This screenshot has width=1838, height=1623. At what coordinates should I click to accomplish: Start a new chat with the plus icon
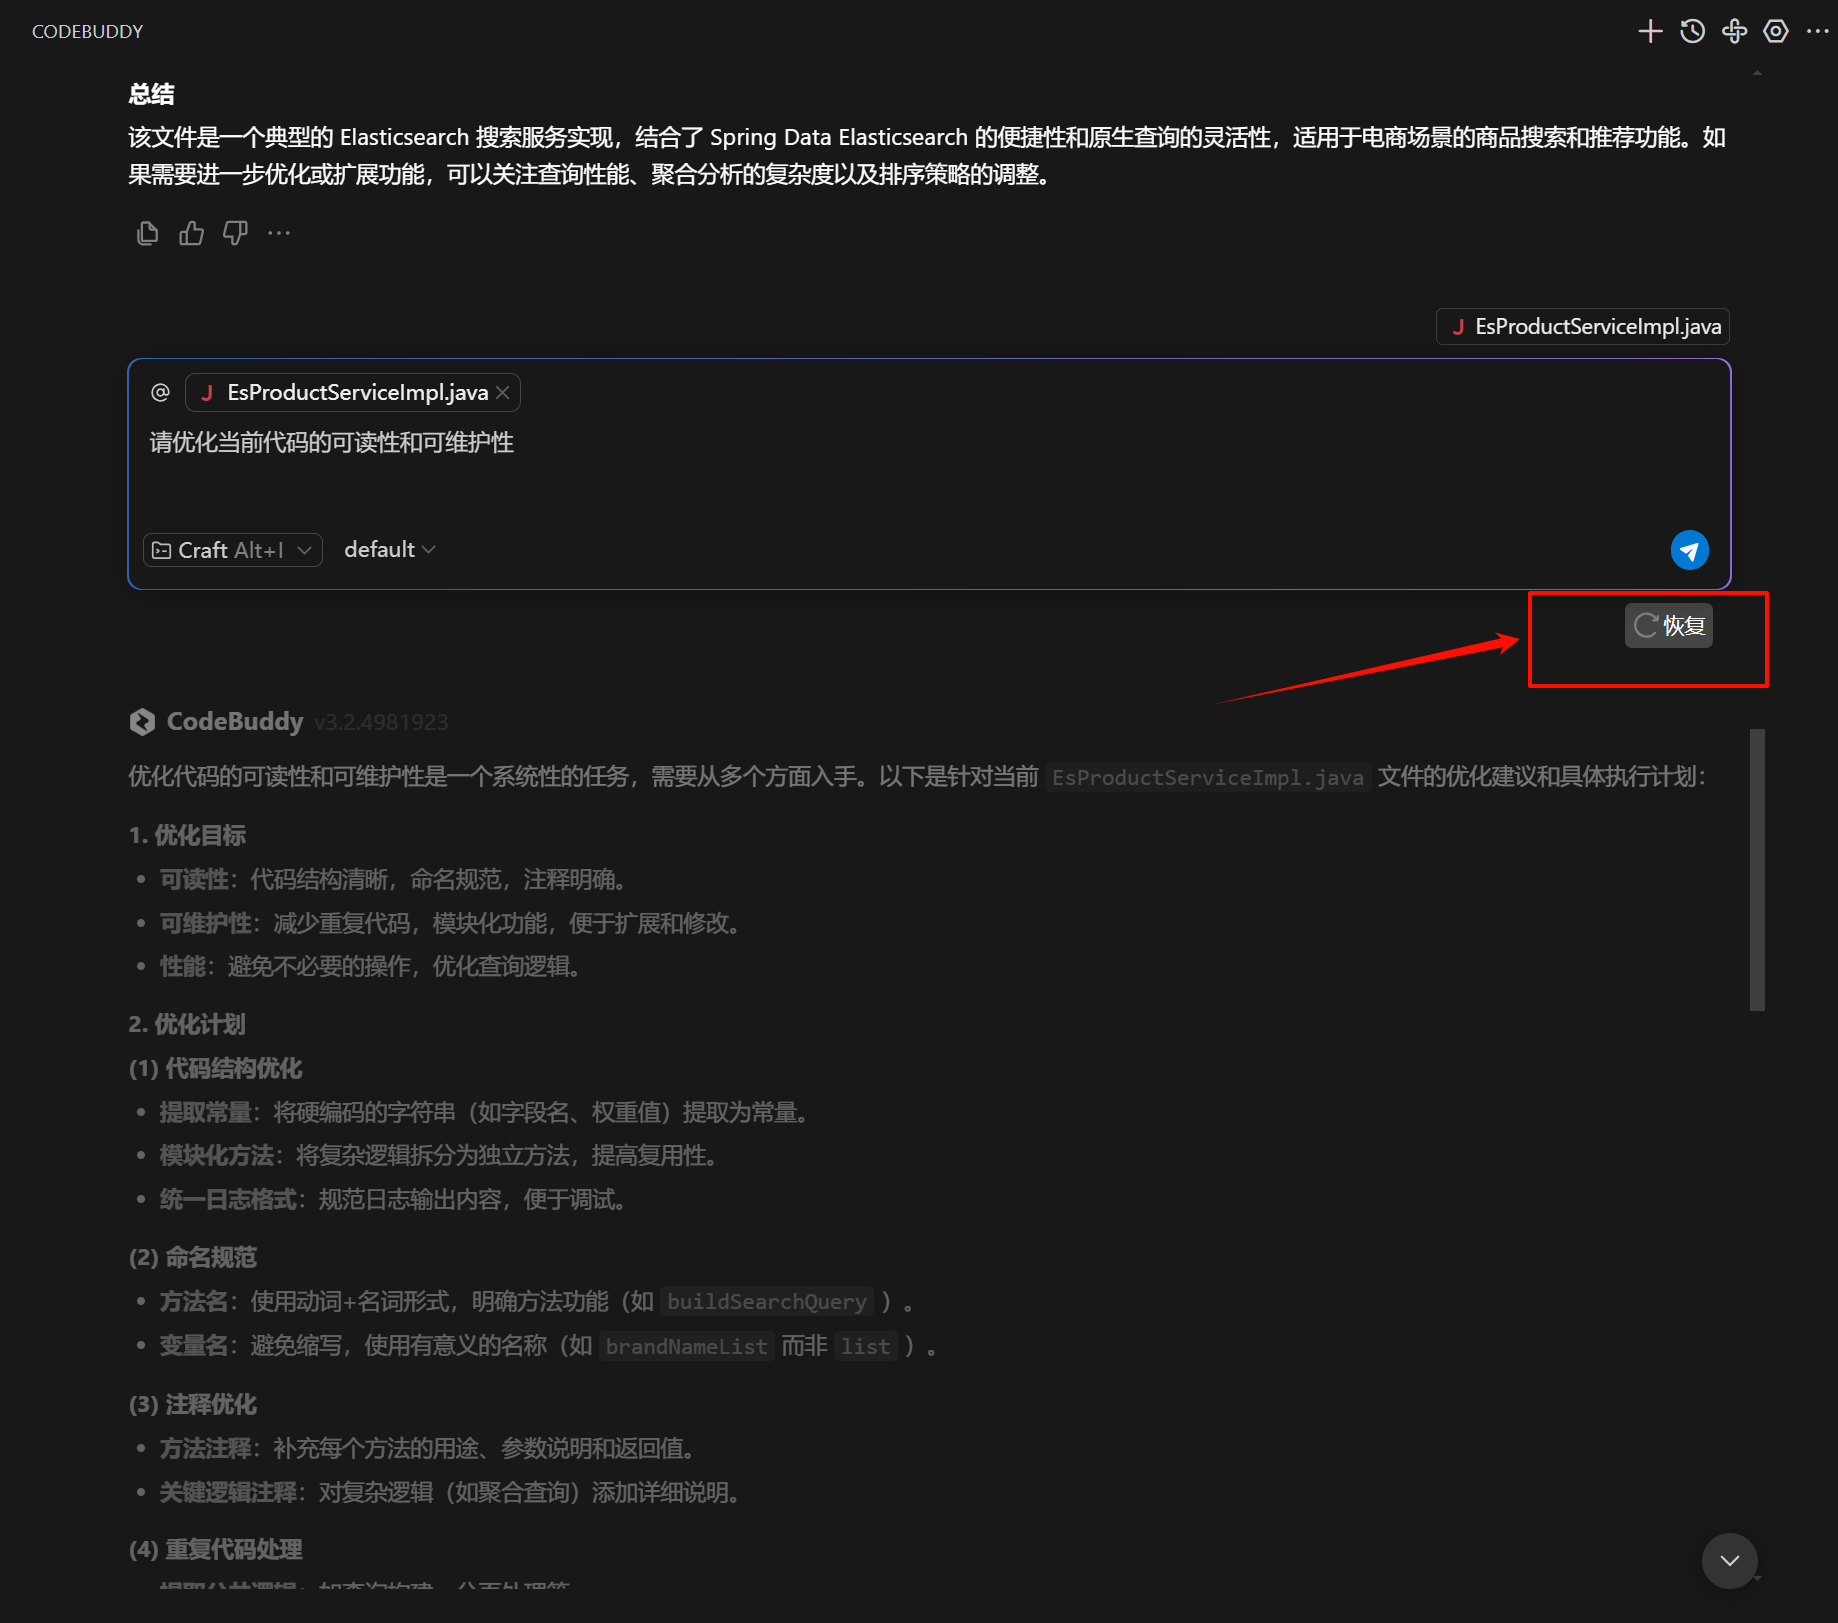[x=1650, y=32]
